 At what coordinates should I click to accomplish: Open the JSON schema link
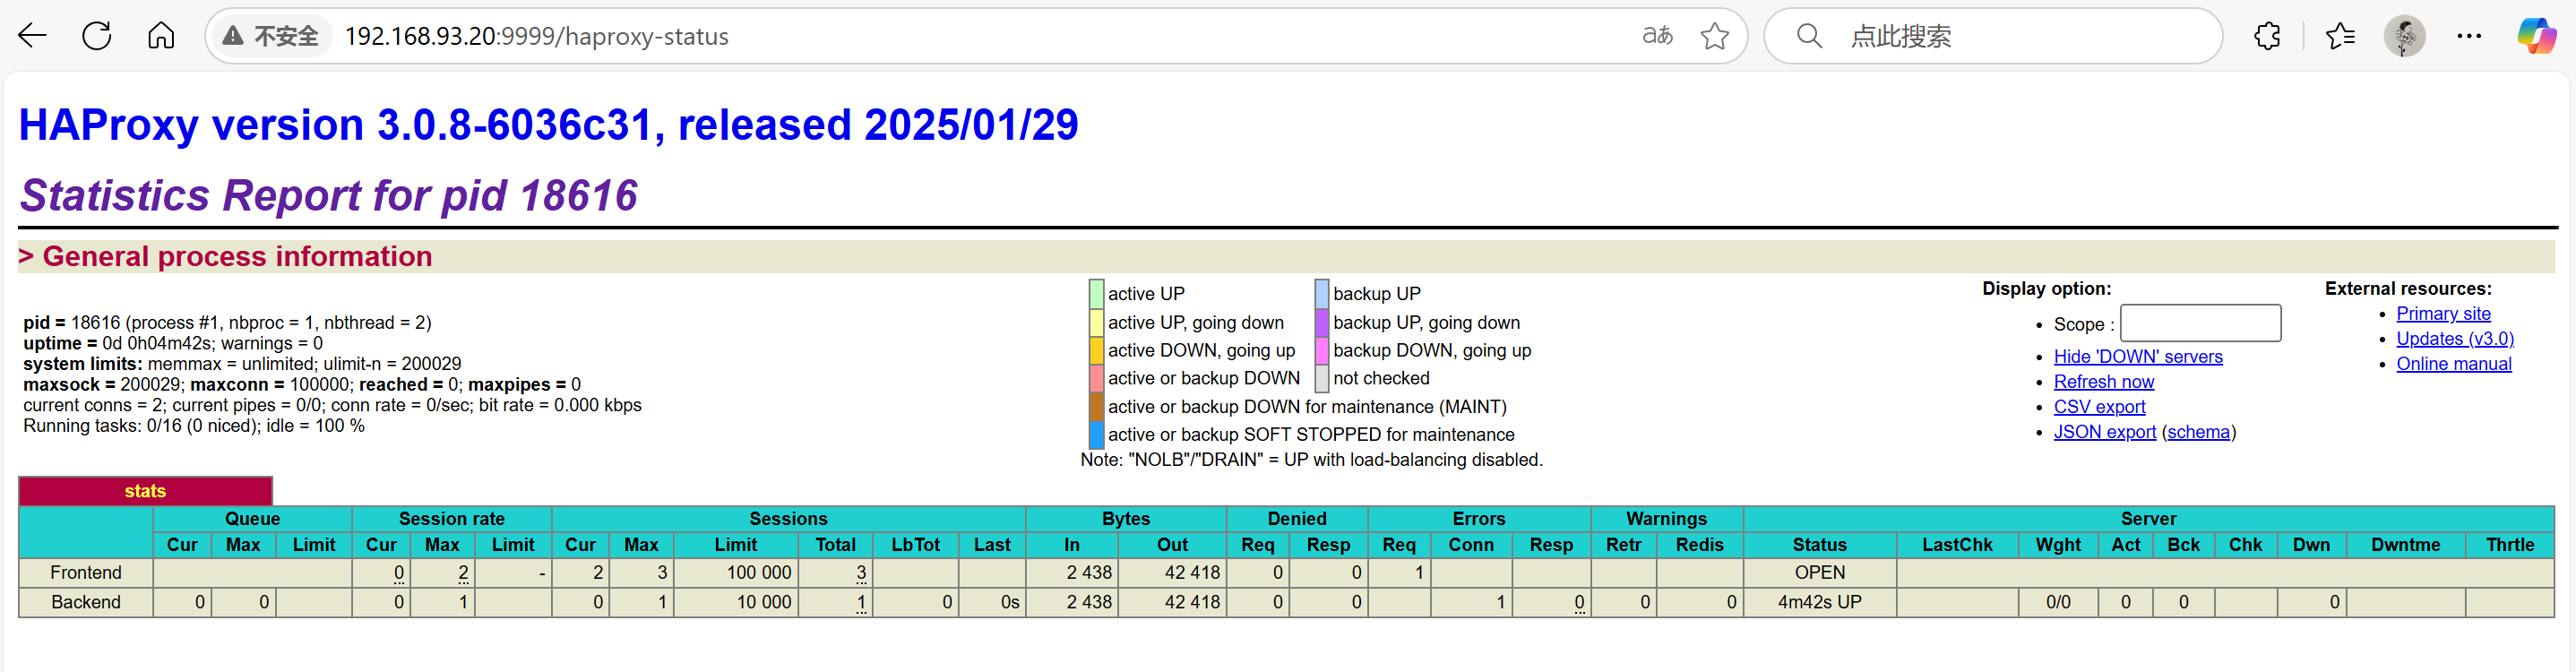pos(2198,432)
